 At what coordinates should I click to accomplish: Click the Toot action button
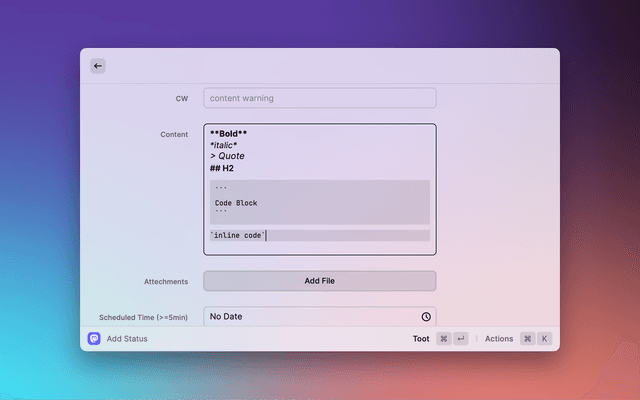click(421, 339)
